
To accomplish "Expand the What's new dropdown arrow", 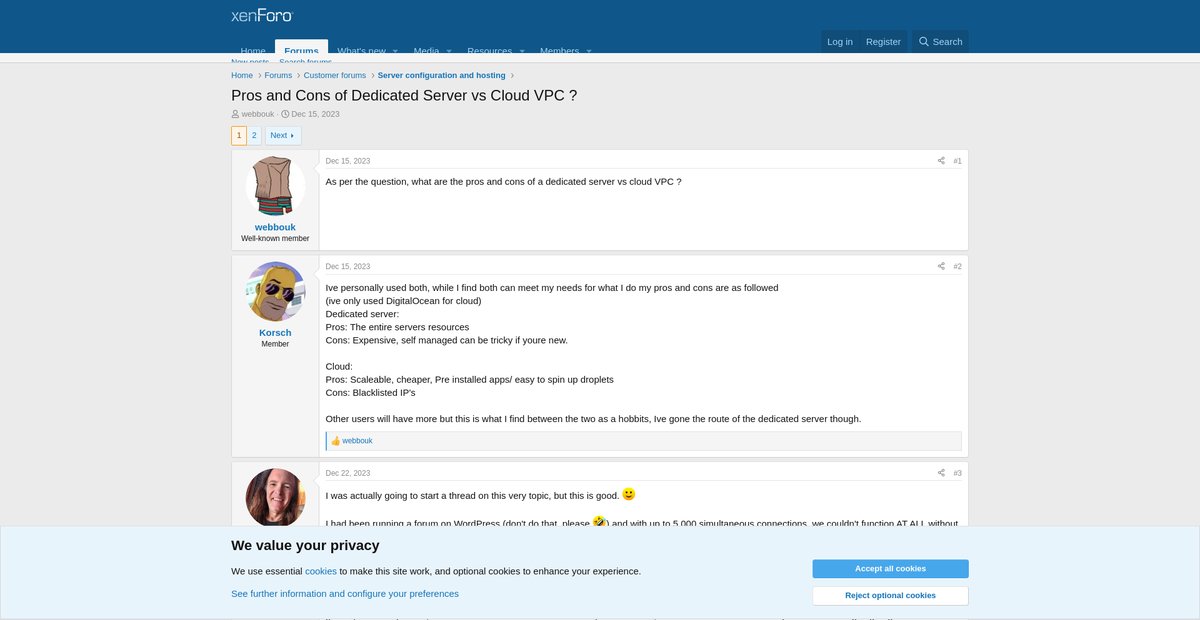I will (395, 51).
